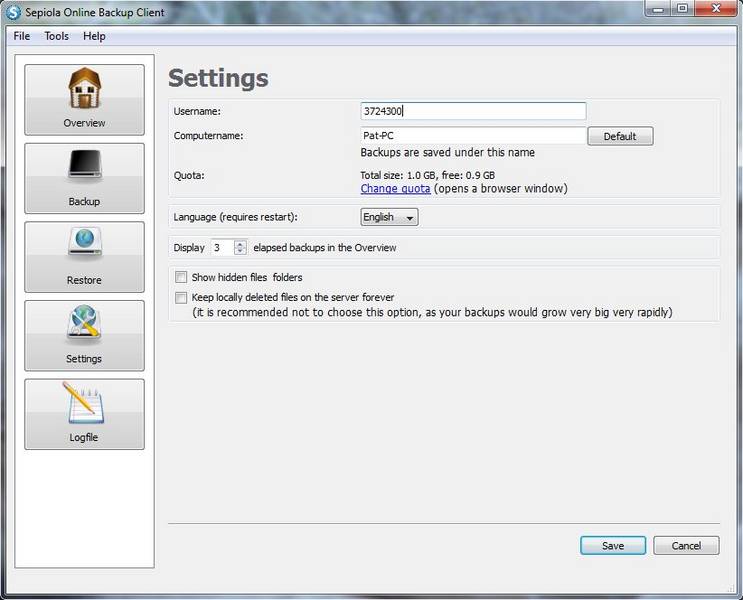Click into the Username field

(473, 111)
